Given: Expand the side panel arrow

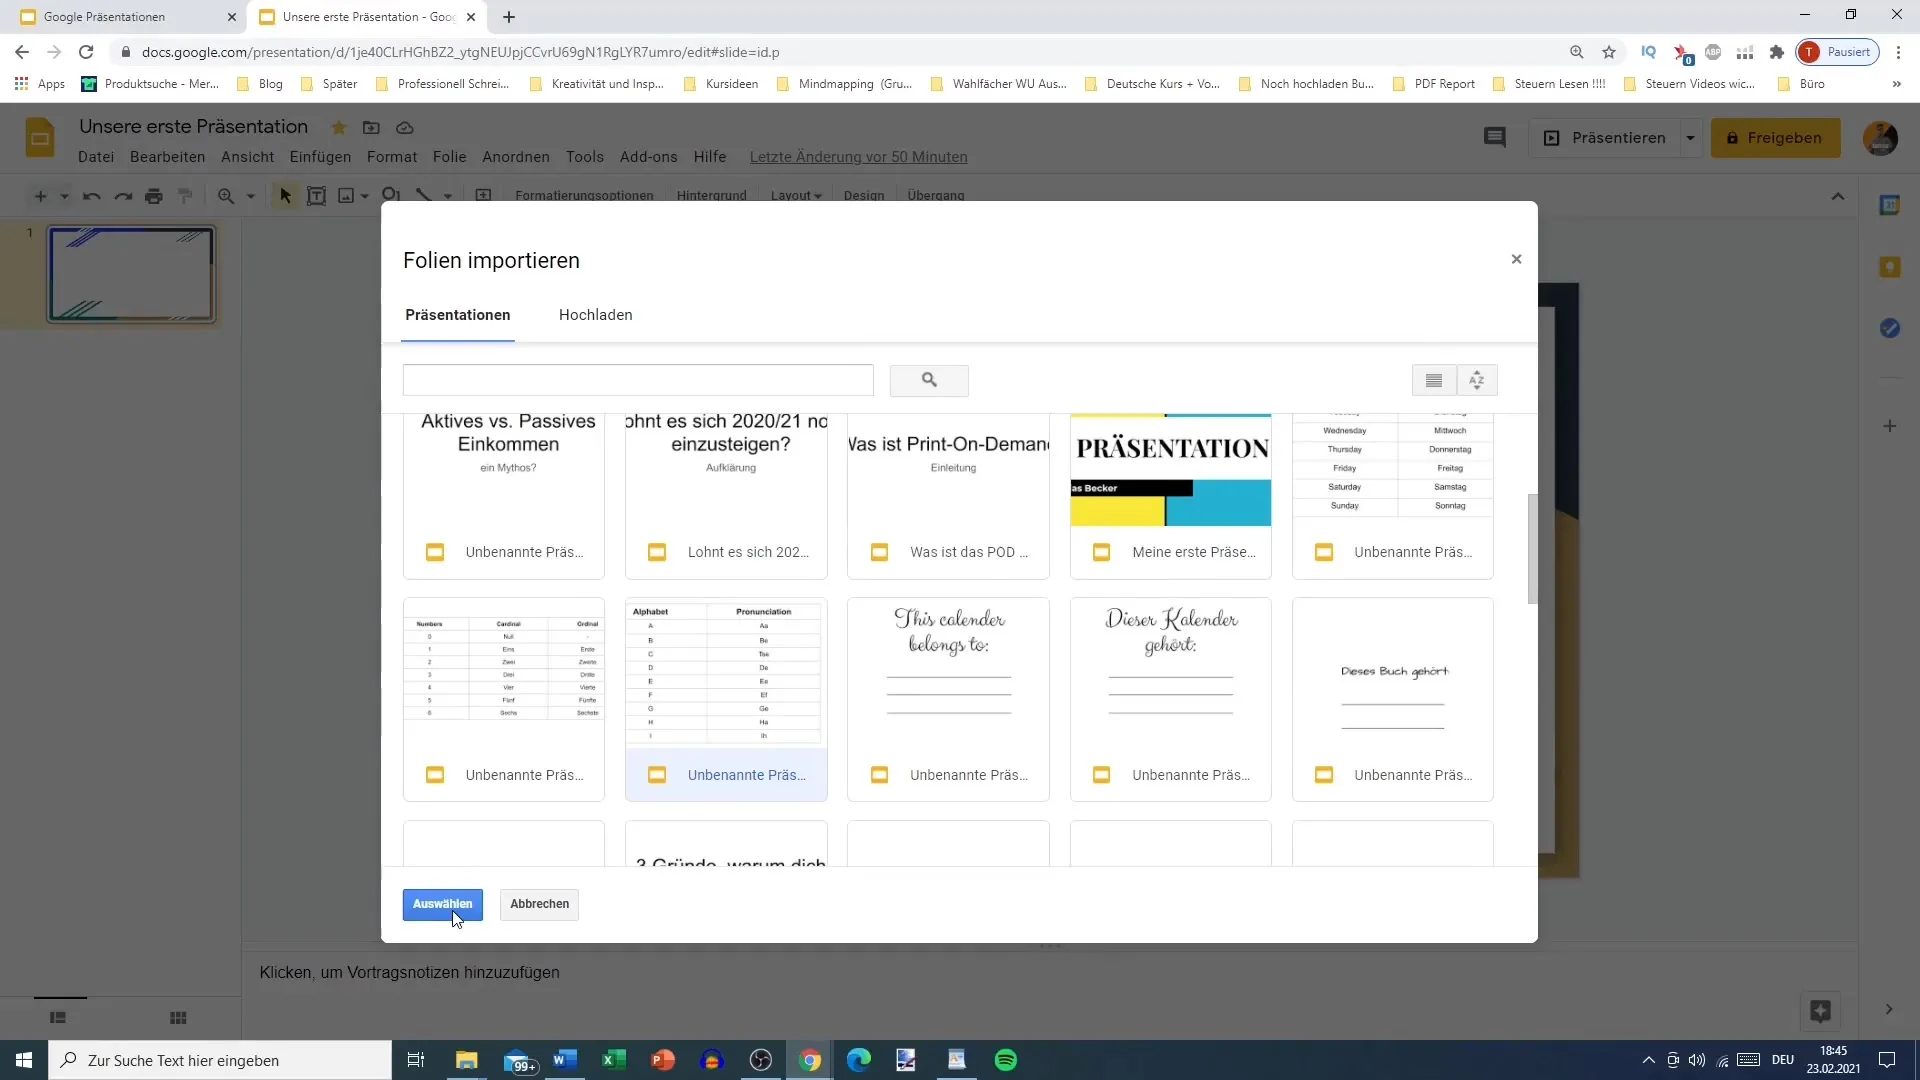Looking at the screenshot, I should [x=1889, y=1010].
